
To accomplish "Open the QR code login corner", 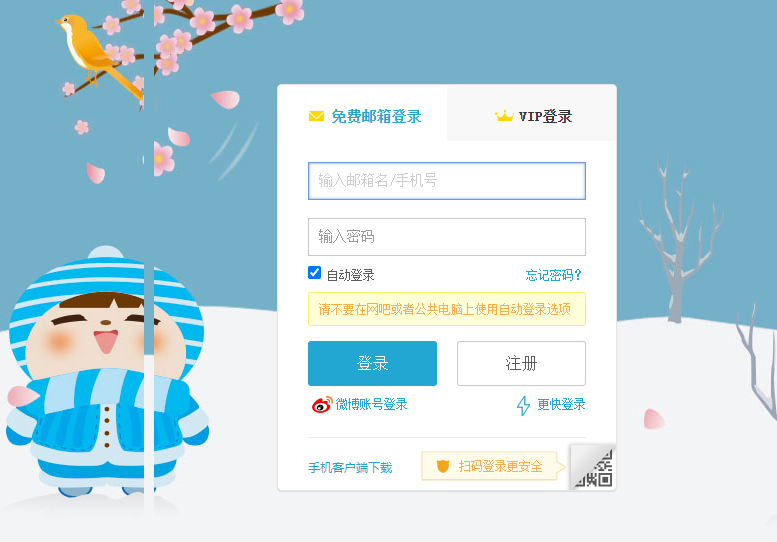I will tap(593, 467).
